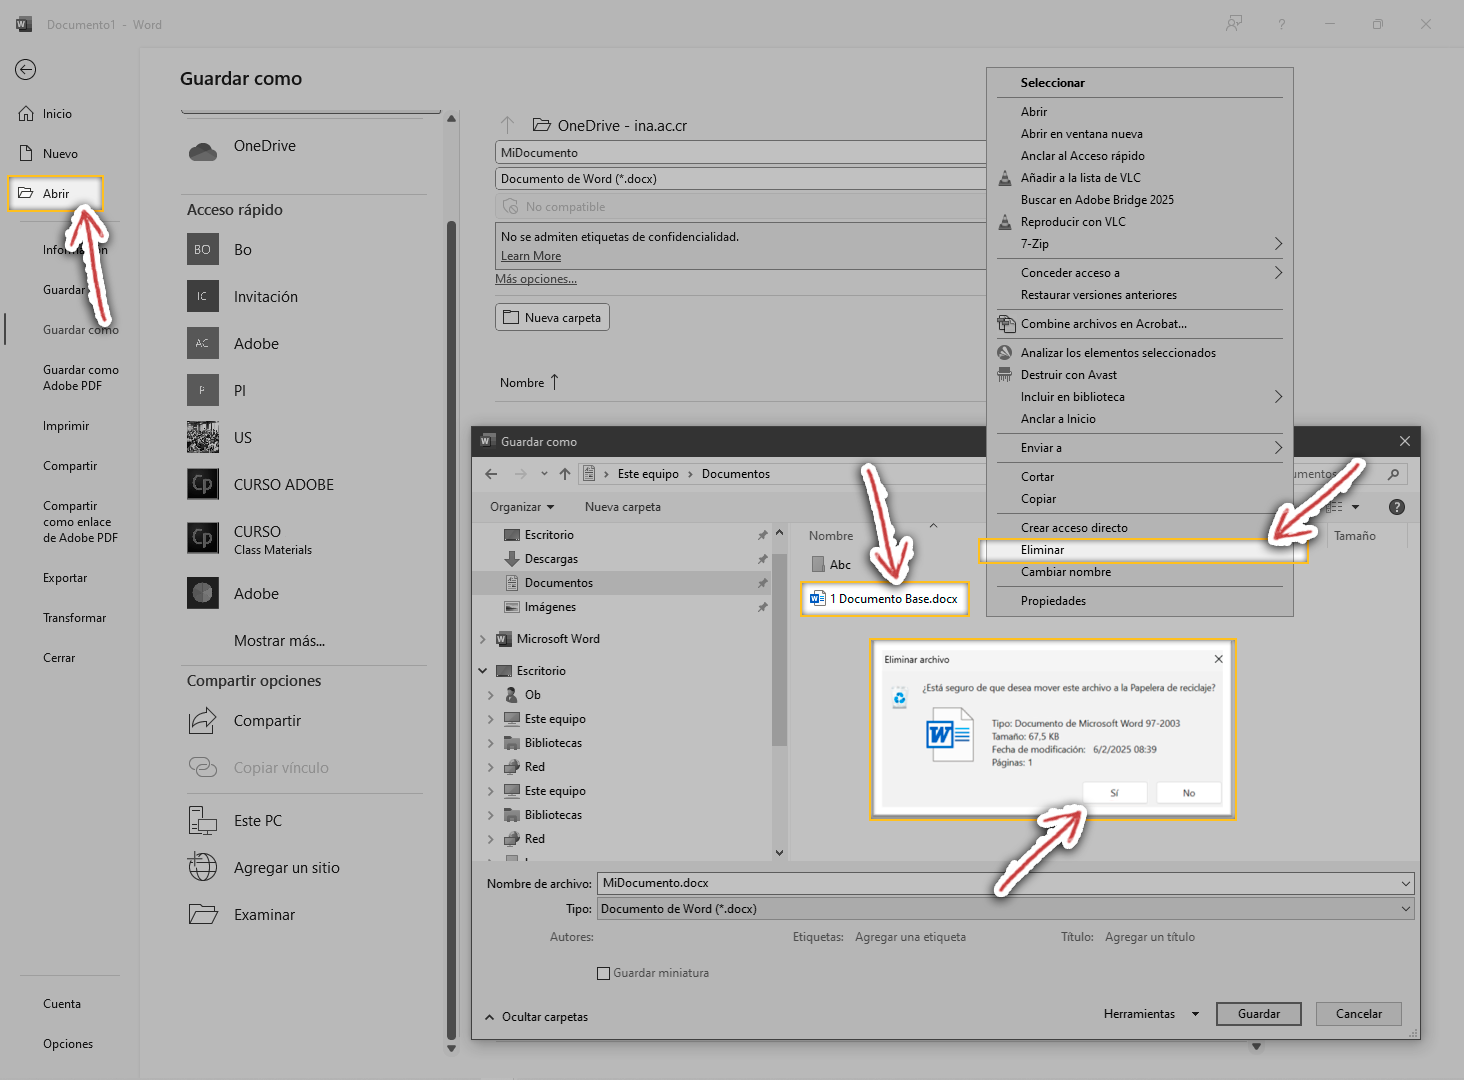Click the Guardar button in dialog

(1258, 1014)
